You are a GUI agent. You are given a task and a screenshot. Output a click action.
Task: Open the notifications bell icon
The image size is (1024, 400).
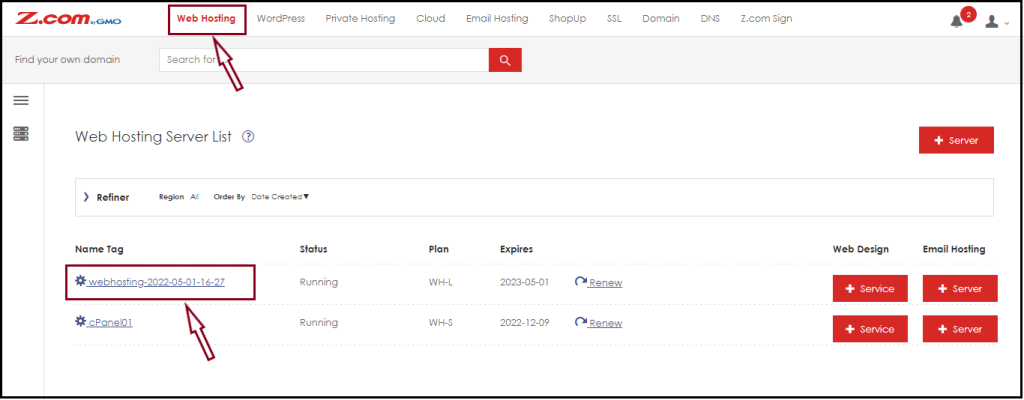956,21
